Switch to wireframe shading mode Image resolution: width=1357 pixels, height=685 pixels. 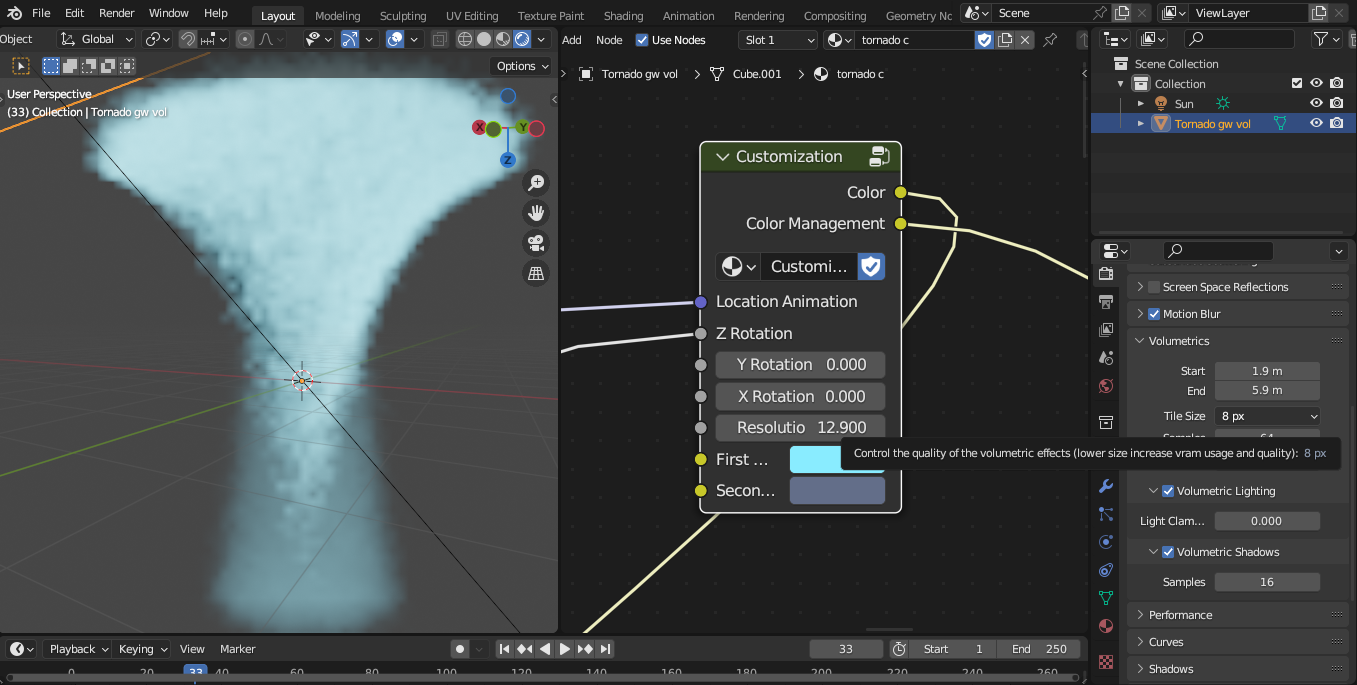coord(465,39)
